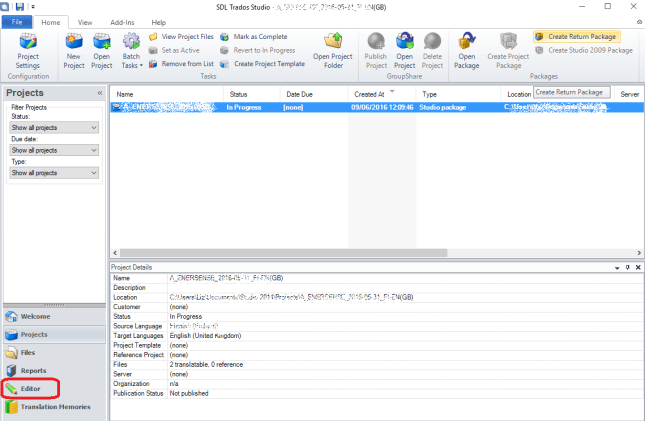Screen dimensions: 645x421
Task: Open the Batch Tasks menu
Action: pyautogui.click(x=132, y=49)
